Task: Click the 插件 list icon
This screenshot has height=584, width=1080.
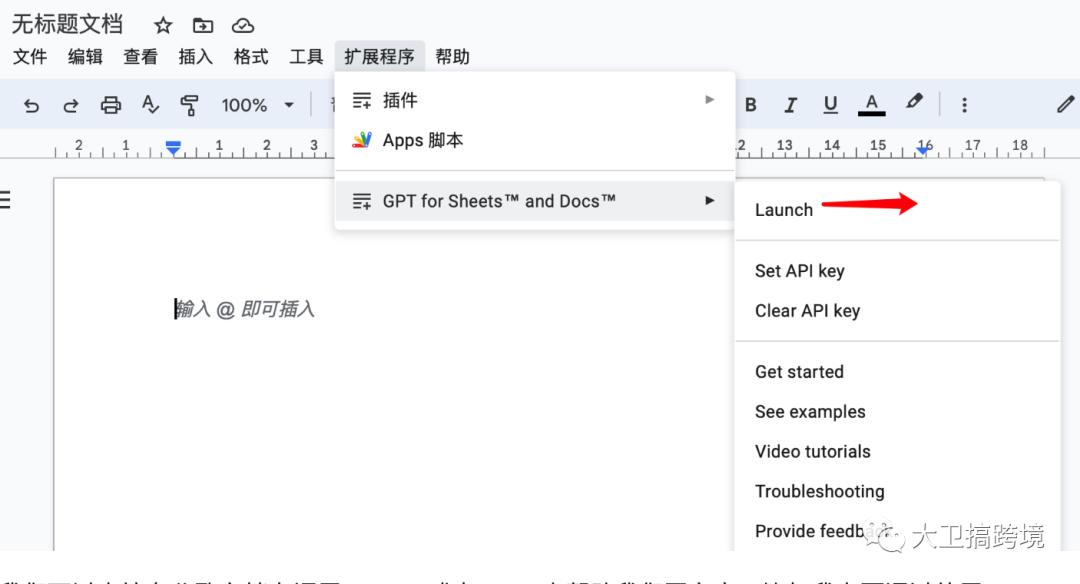Action: pos(362,101)
